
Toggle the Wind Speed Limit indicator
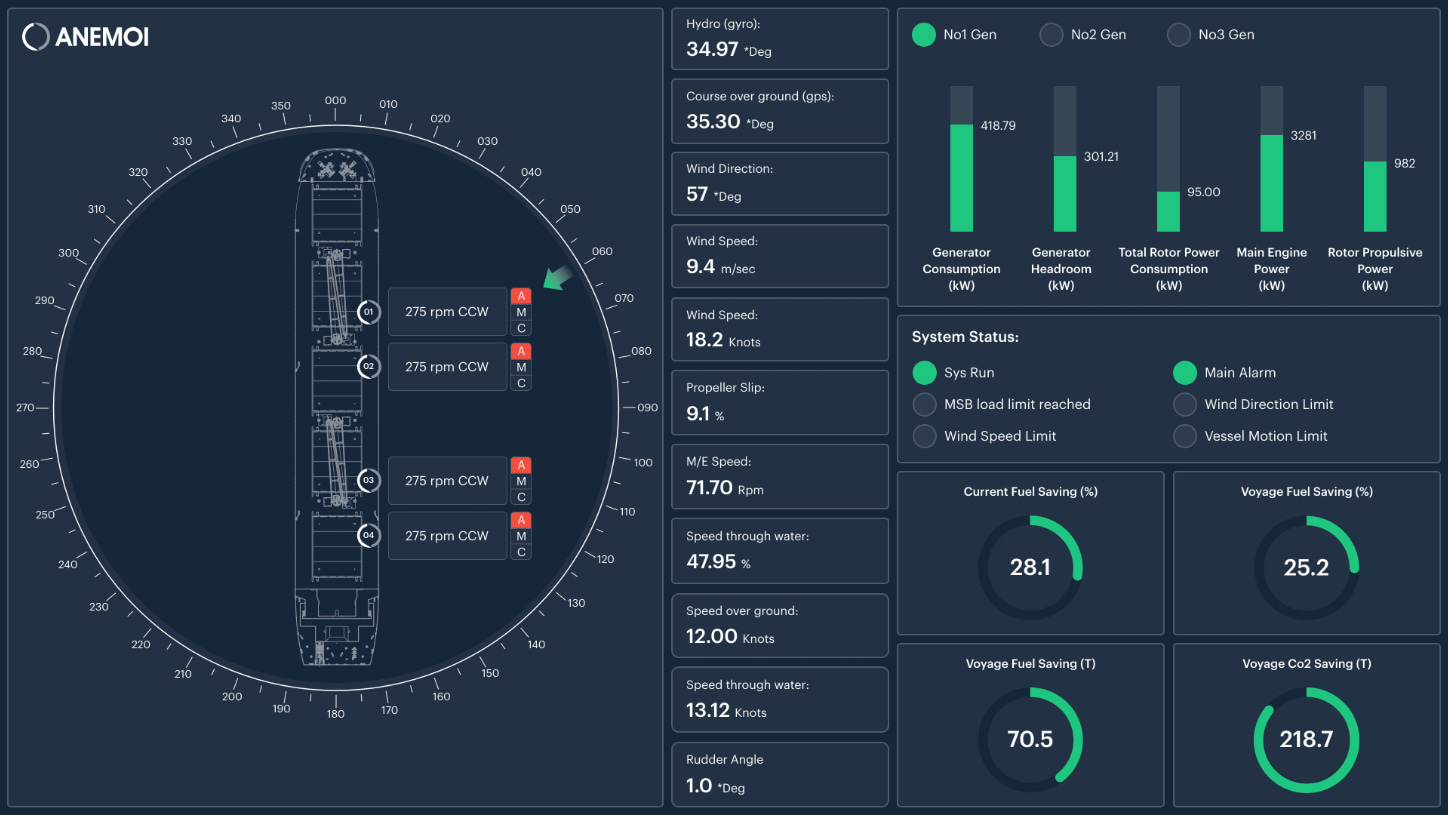tap(924, 437)
